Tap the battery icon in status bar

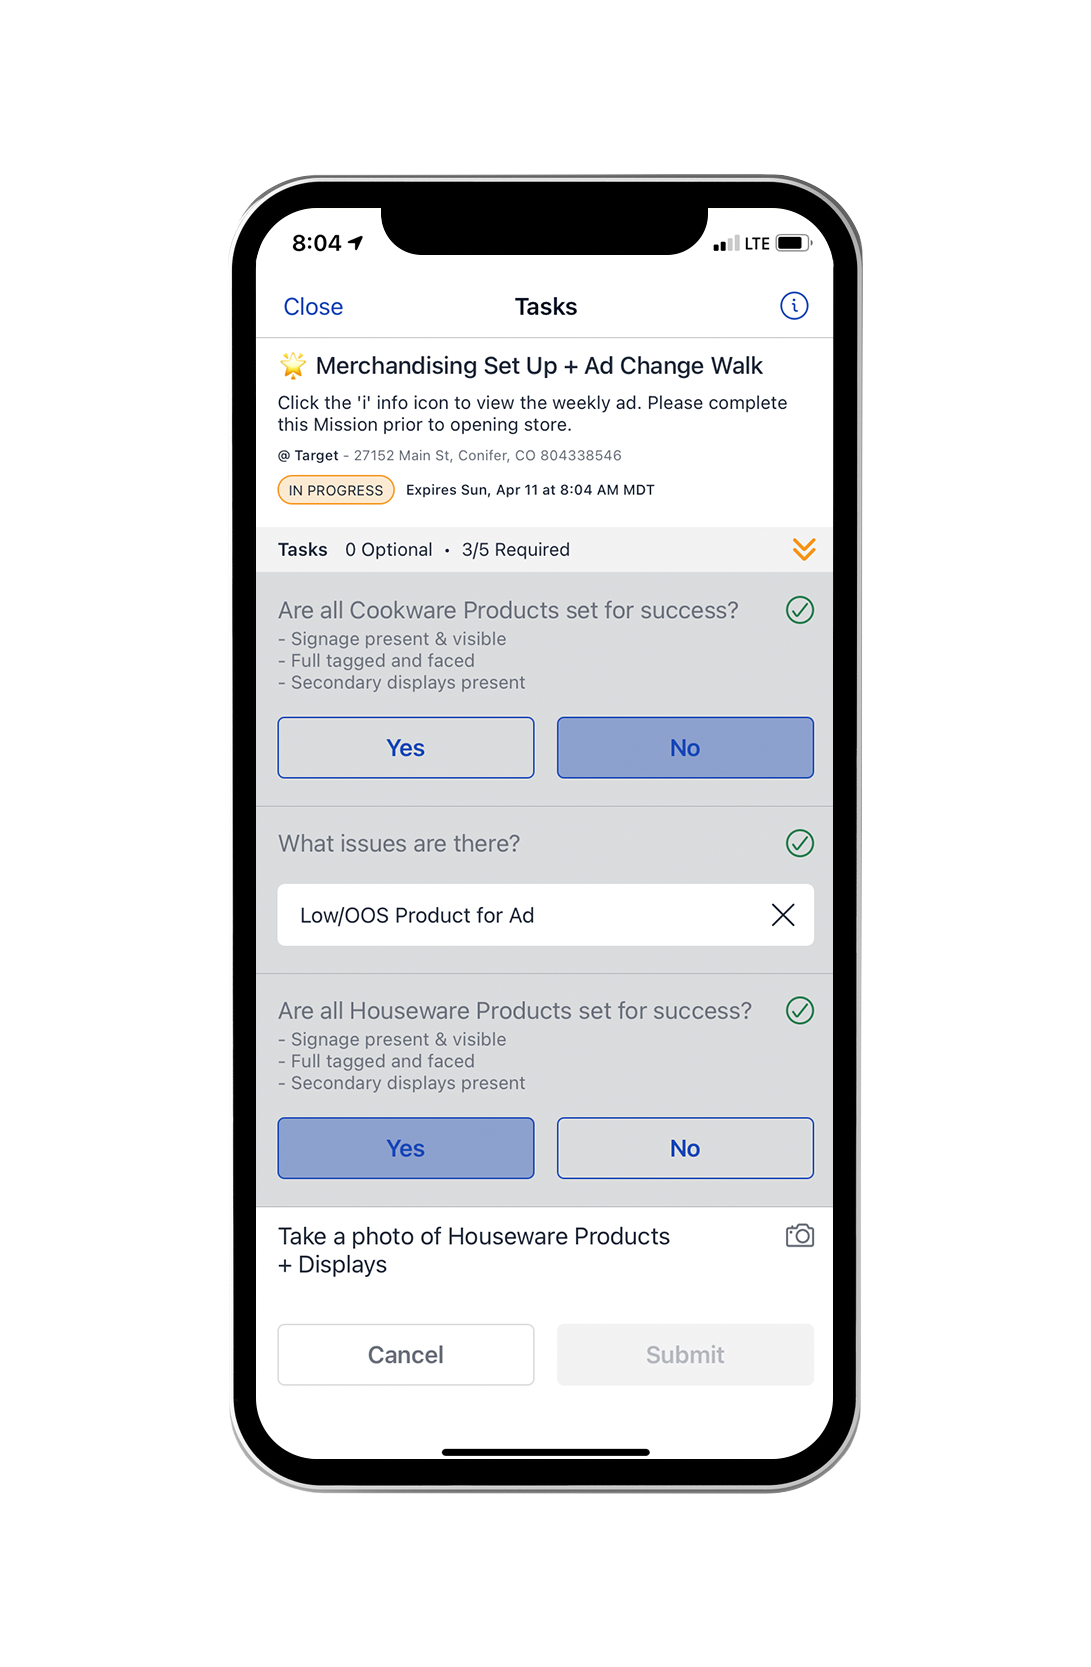pyautogui.click(x=792, y=243)
